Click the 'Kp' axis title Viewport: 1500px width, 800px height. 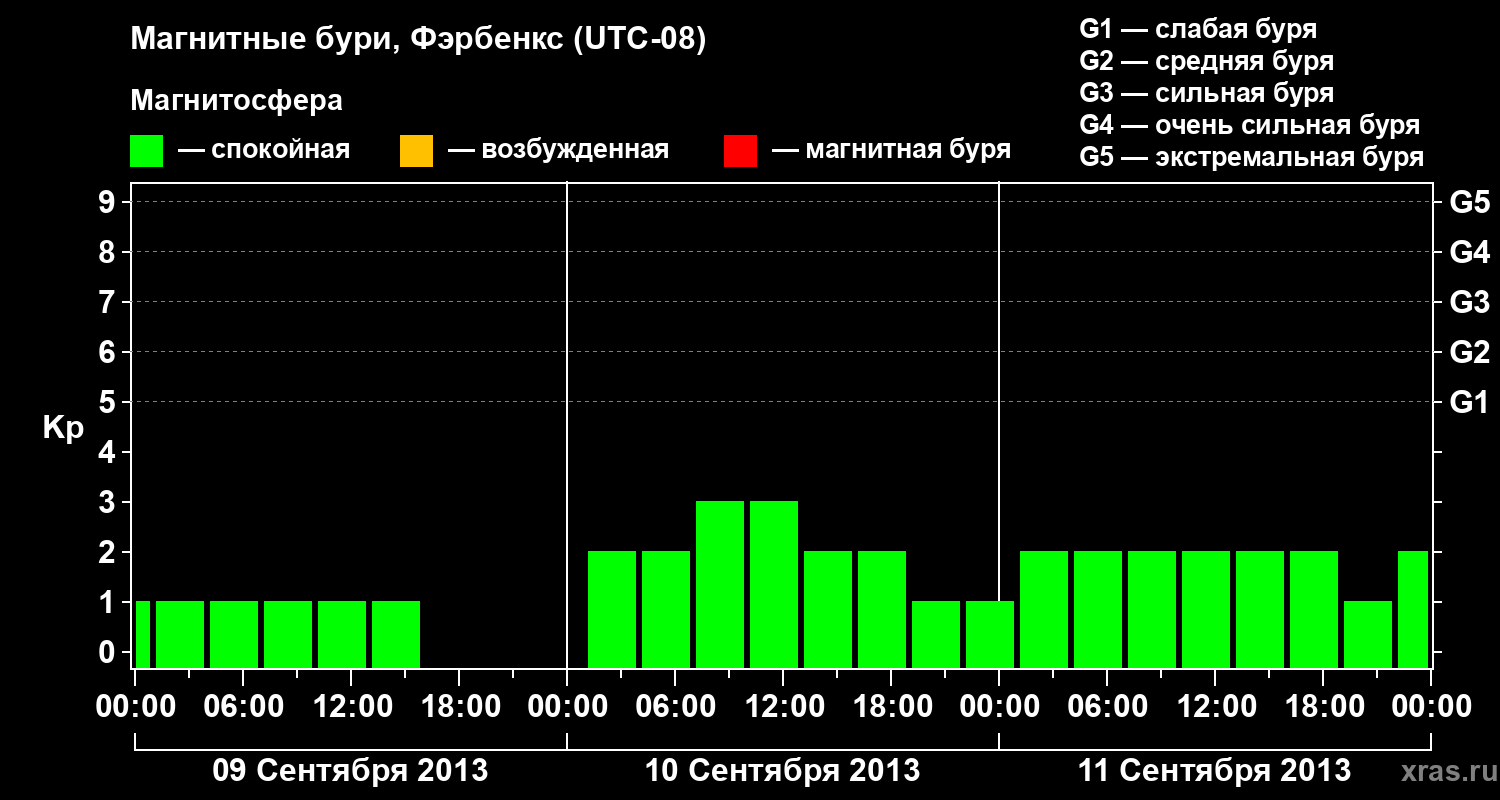coord(64,427)
